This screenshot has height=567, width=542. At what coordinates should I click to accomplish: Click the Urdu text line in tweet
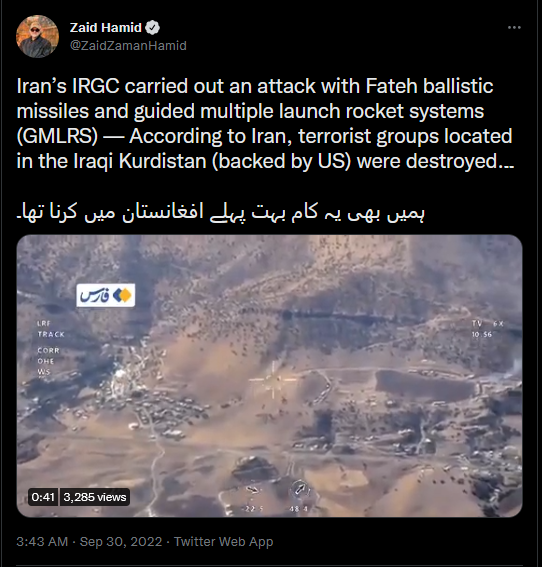[x=220, y=212]
